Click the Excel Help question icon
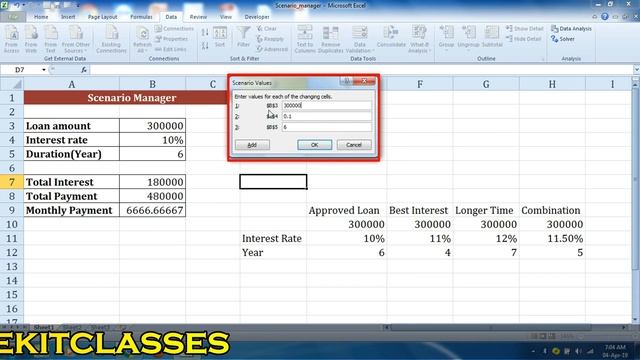This screenshot has height=360, width=640. [x=604, y=17]
